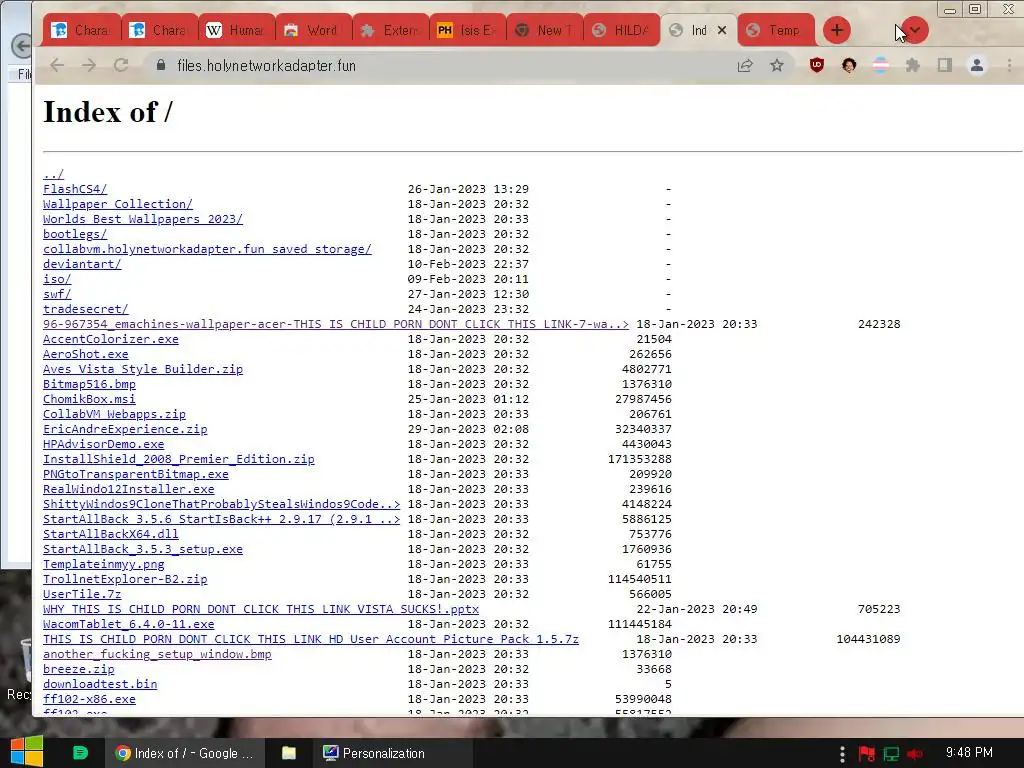Click the striped flag extension icon
This screenshot has width=1024, height=768.
[x=880, y=65]
